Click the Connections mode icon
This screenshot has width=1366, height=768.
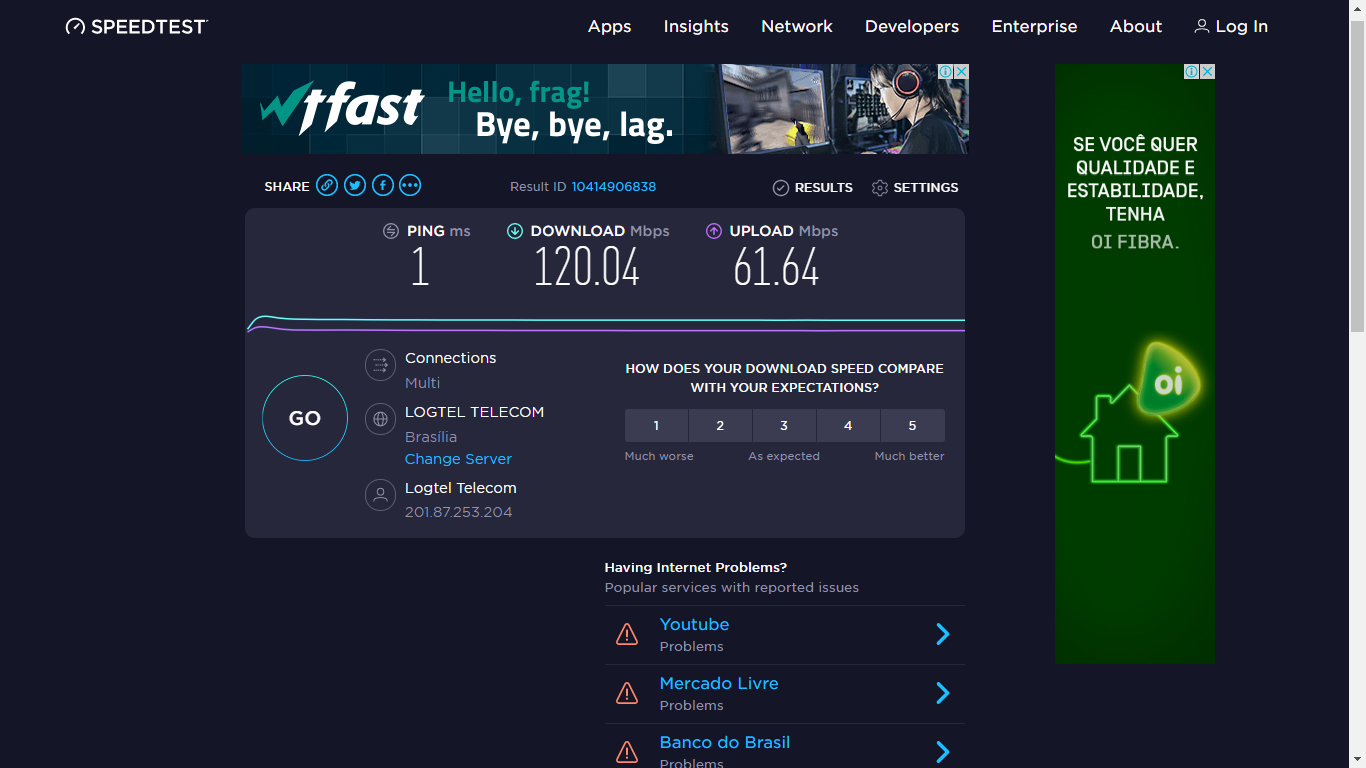(380, 366)
